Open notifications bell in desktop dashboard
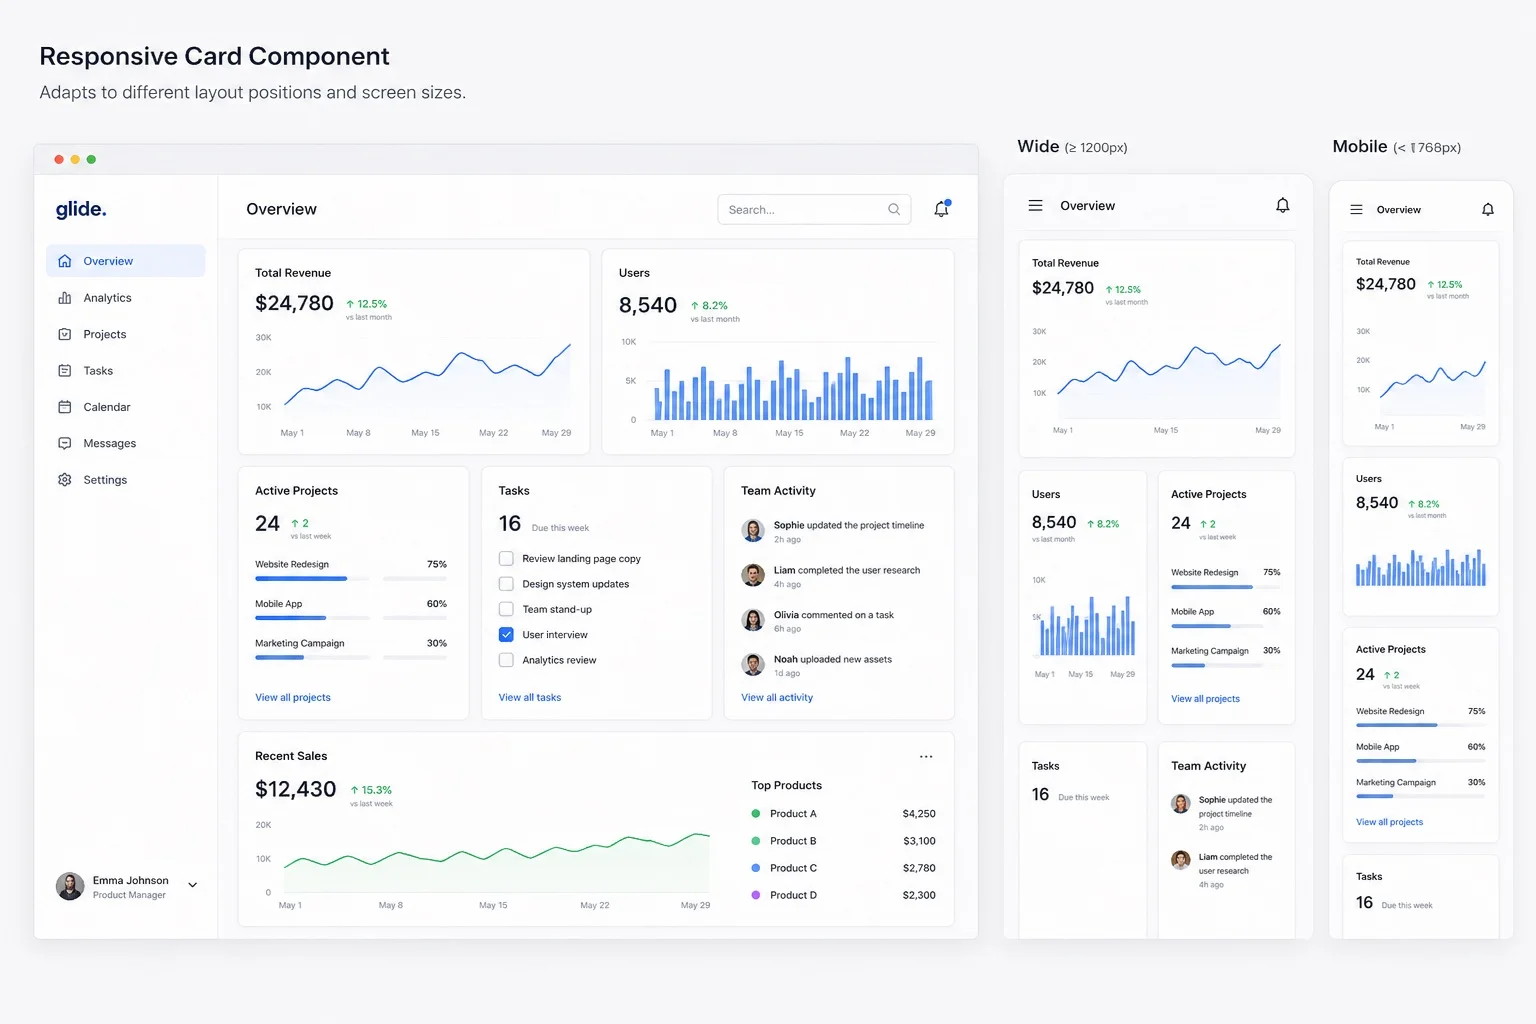This screenshot has height=1024, width=1536. point(941,209)
